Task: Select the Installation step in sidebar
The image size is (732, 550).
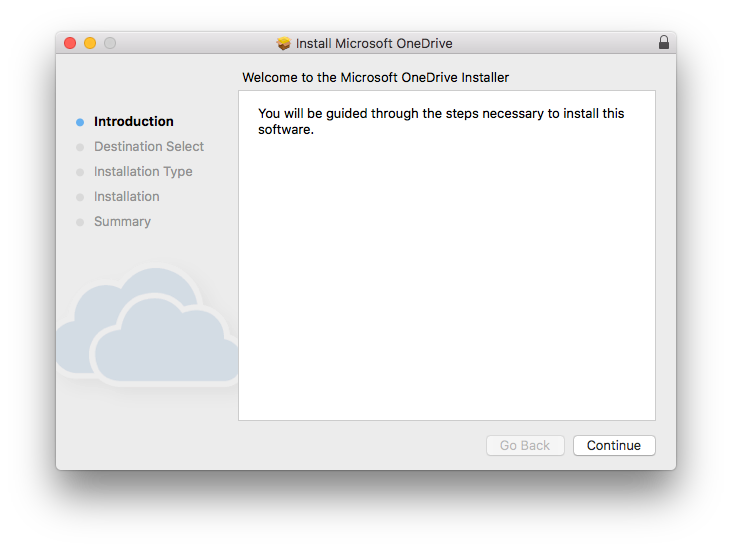Action: click(x=127, y=197)
